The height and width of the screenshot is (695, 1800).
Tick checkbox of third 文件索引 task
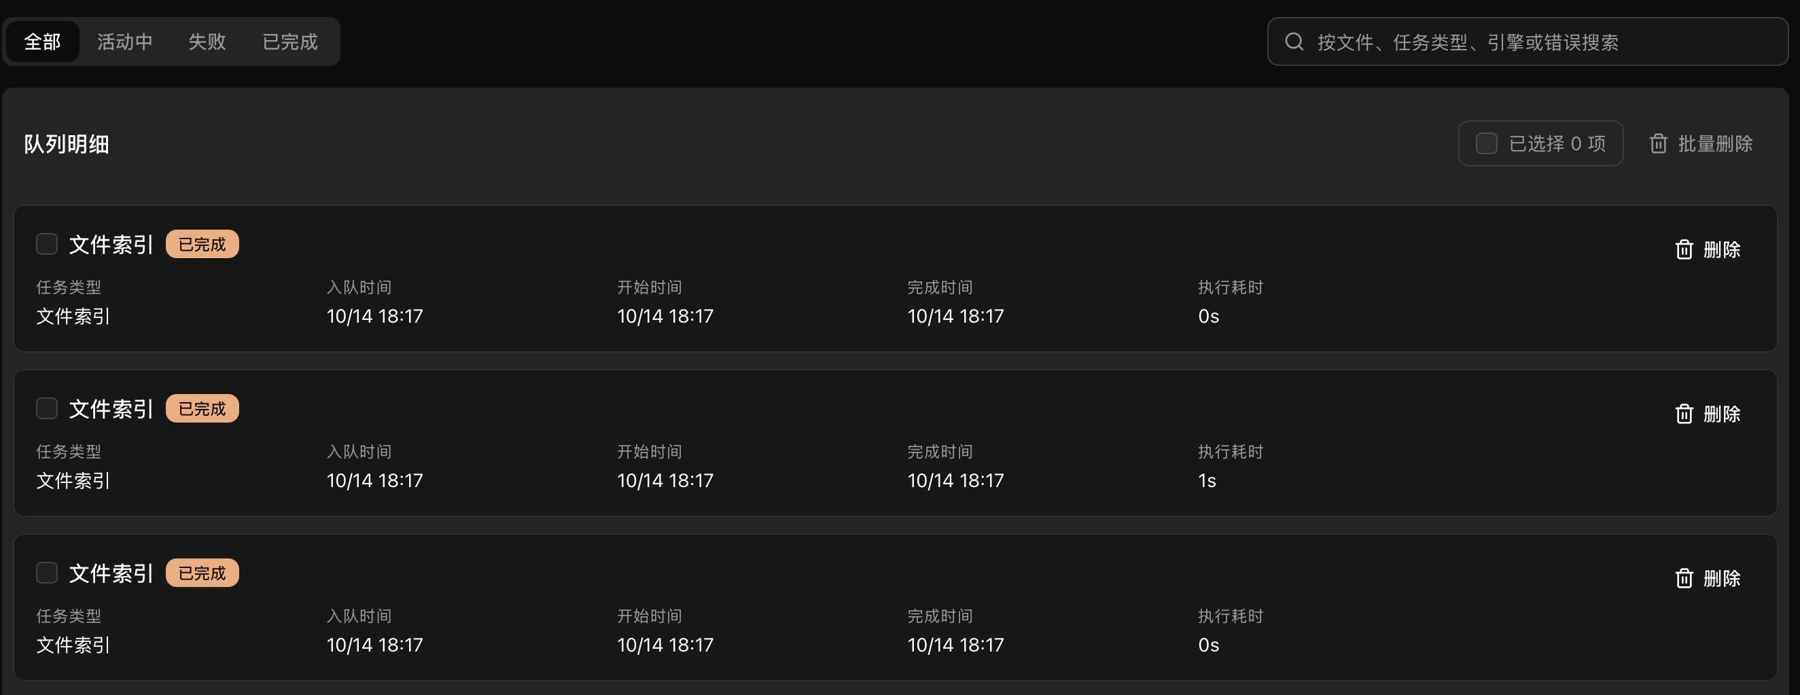click(x=47, y=573)
